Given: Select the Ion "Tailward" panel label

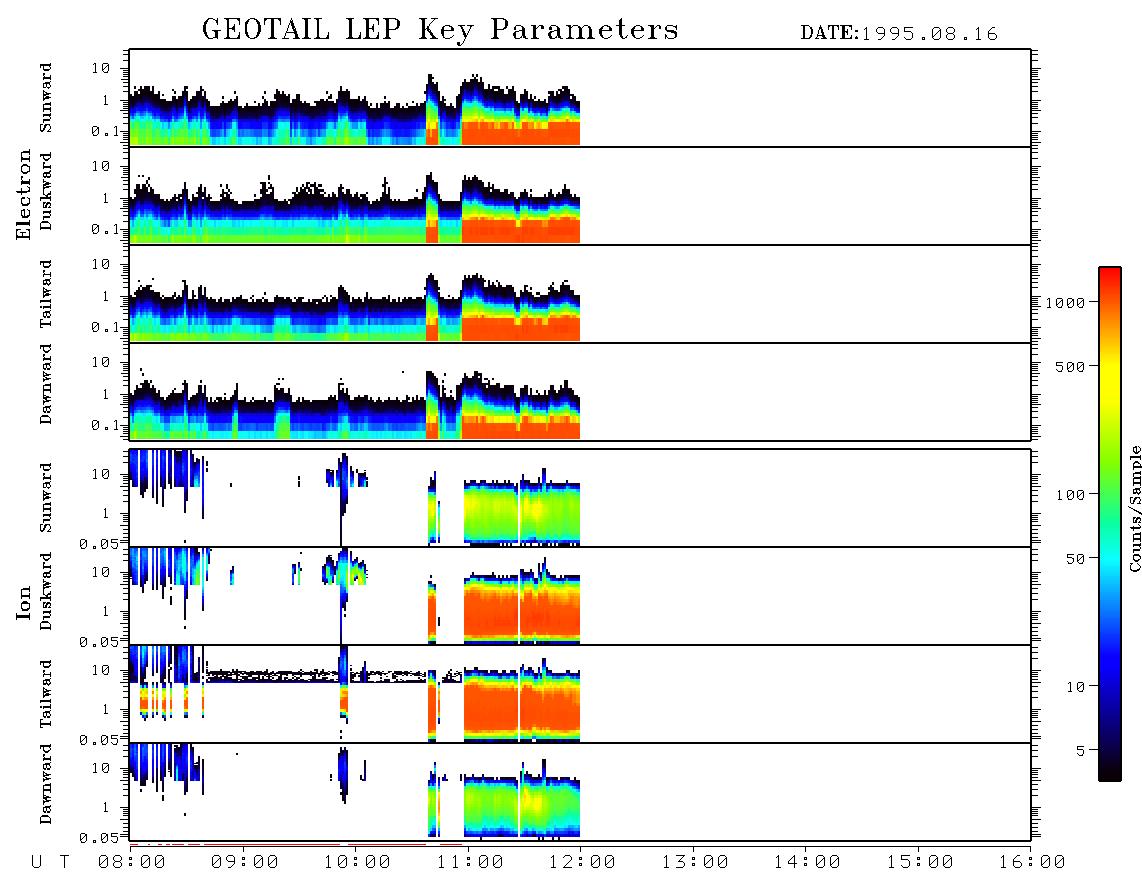Looking at the screenshot, I should coord(46,694).
